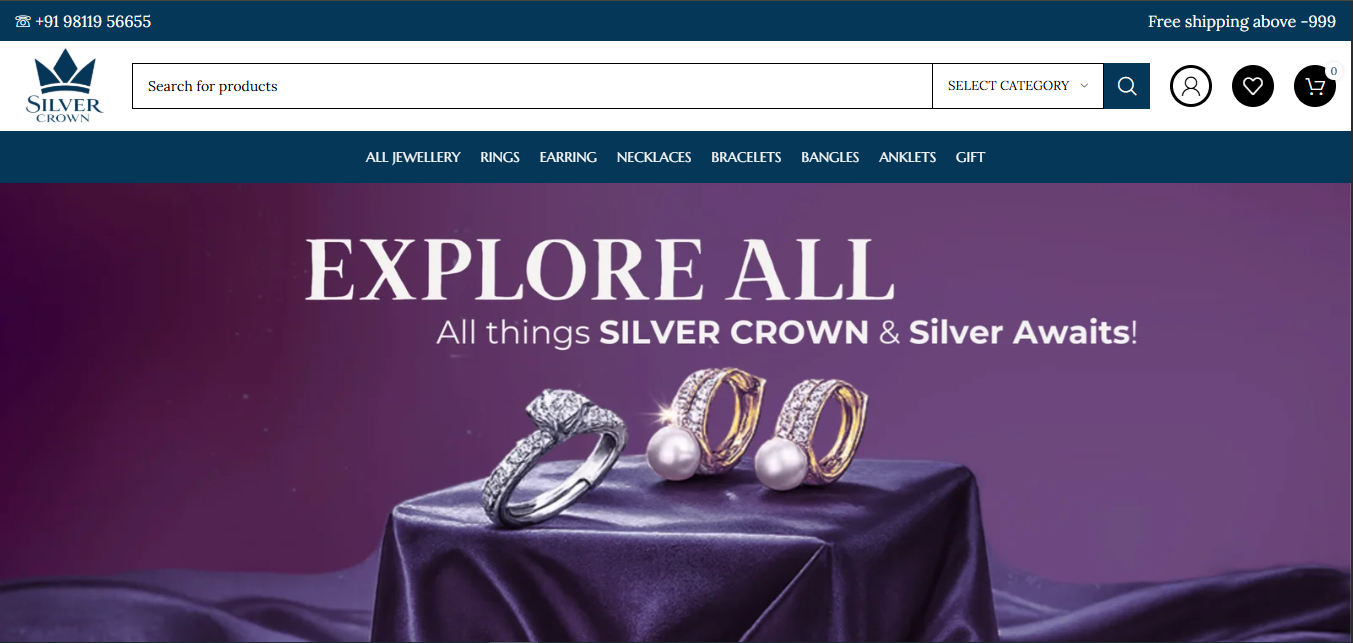
Task: Click the Silver Crown logo
Action: 65,86
